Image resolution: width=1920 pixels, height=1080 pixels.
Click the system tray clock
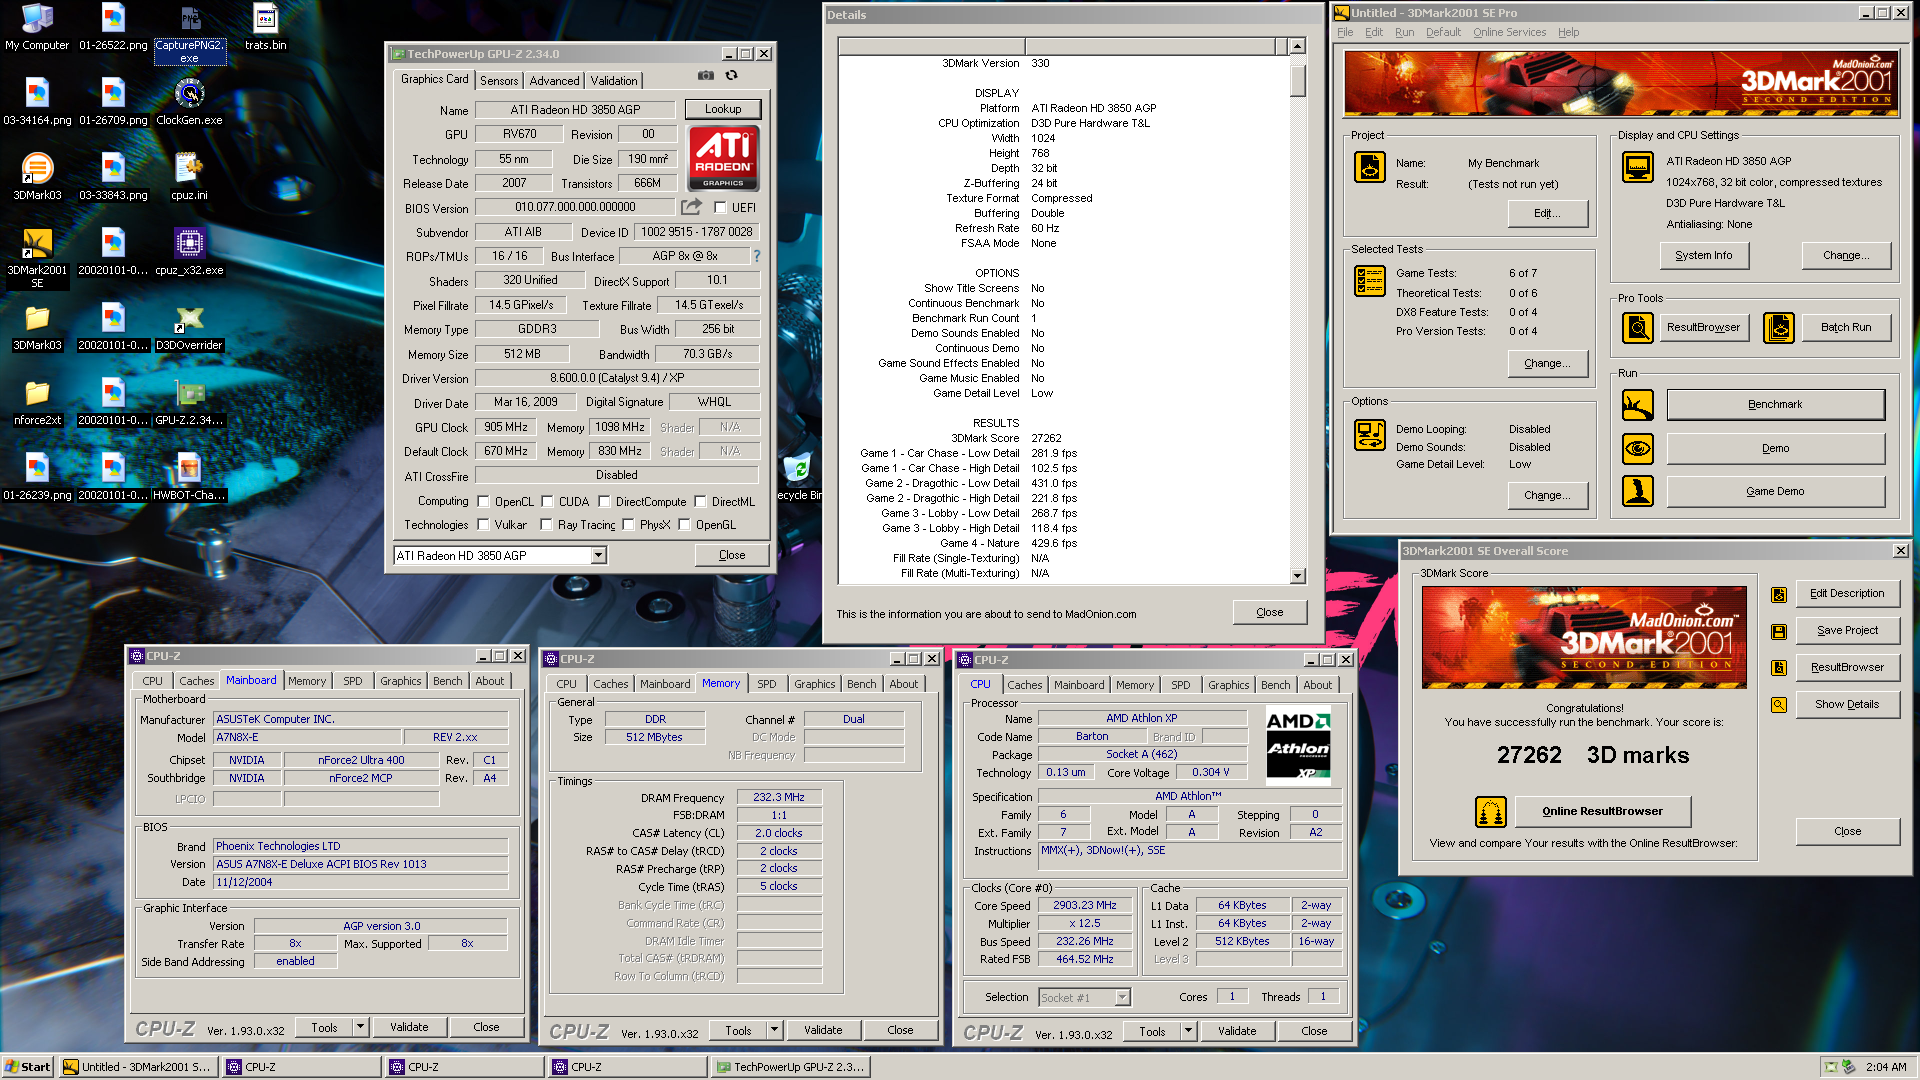click(1886, 1067)
